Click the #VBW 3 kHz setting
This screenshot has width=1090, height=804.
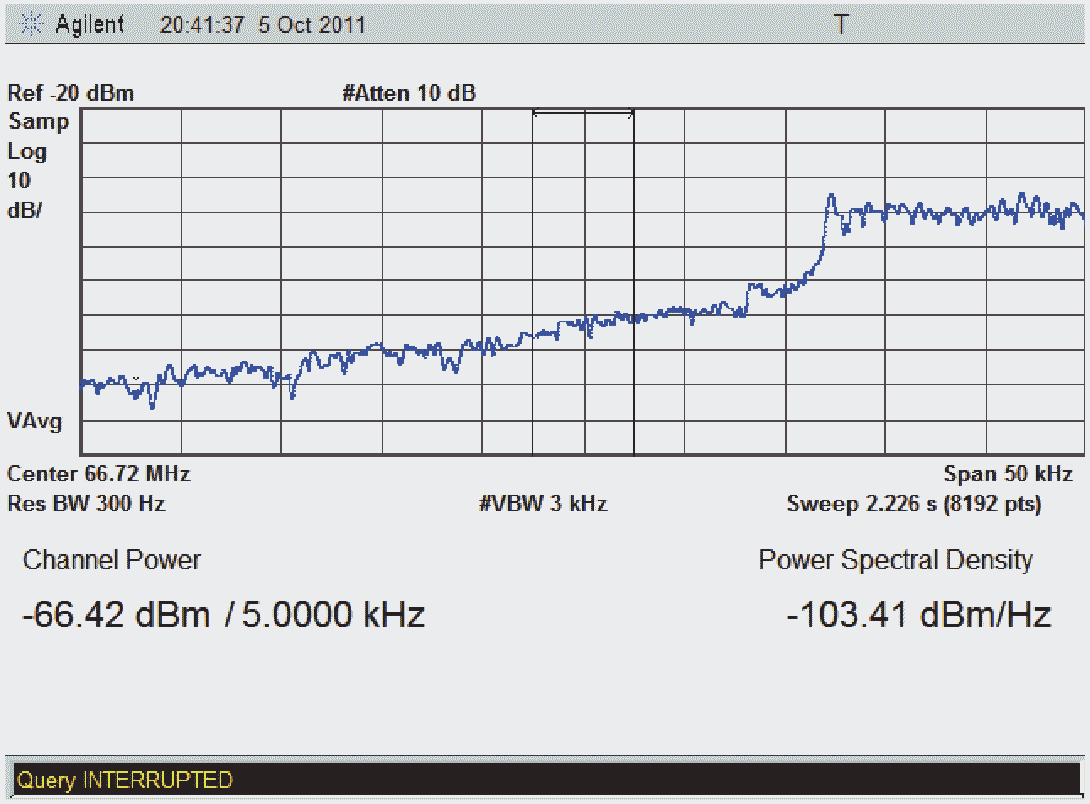pos(543,504)
